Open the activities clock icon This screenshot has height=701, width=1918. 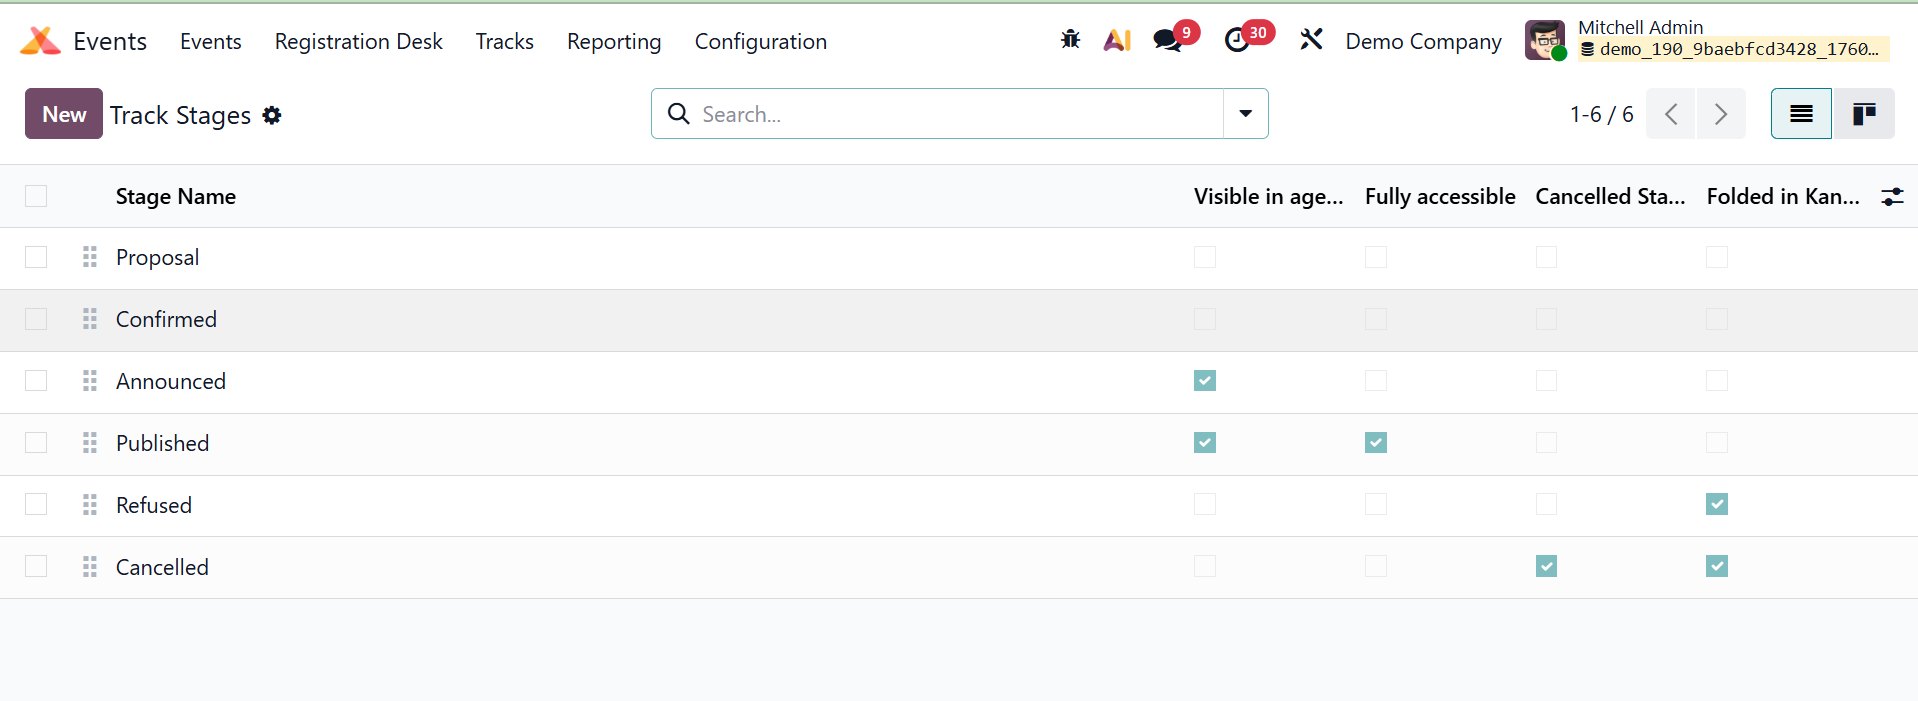click(x=1237, y=40)
